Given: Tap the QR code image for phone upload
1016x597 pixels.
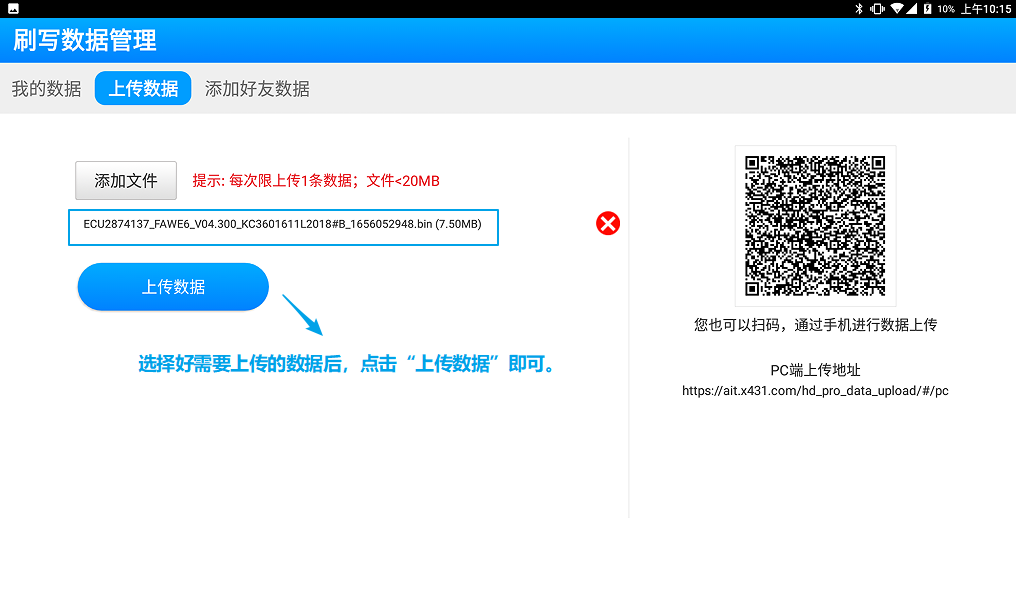Looking at the screenshot, I should click(815, 226).
